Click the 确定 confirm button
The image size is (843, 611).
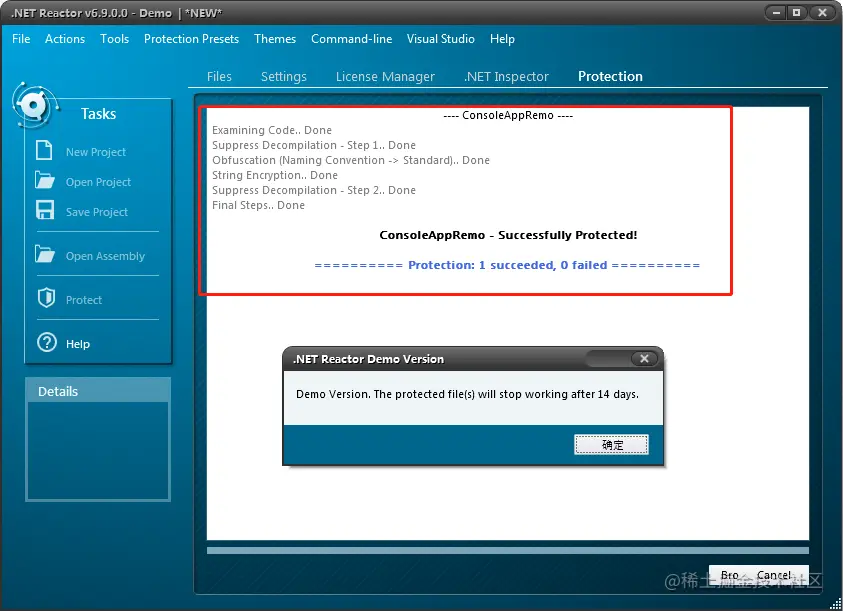(612, 445)
